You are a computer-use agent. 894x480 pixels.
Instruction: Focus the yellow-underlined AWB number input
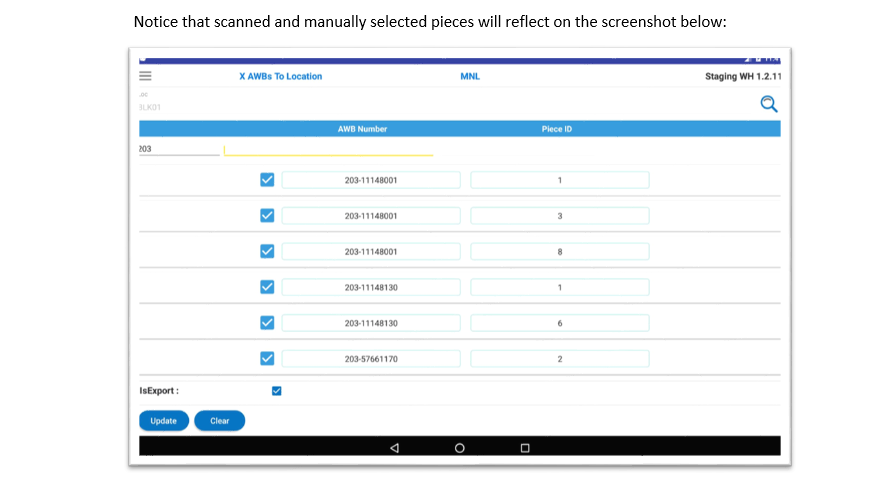click(x=328, y=150)
